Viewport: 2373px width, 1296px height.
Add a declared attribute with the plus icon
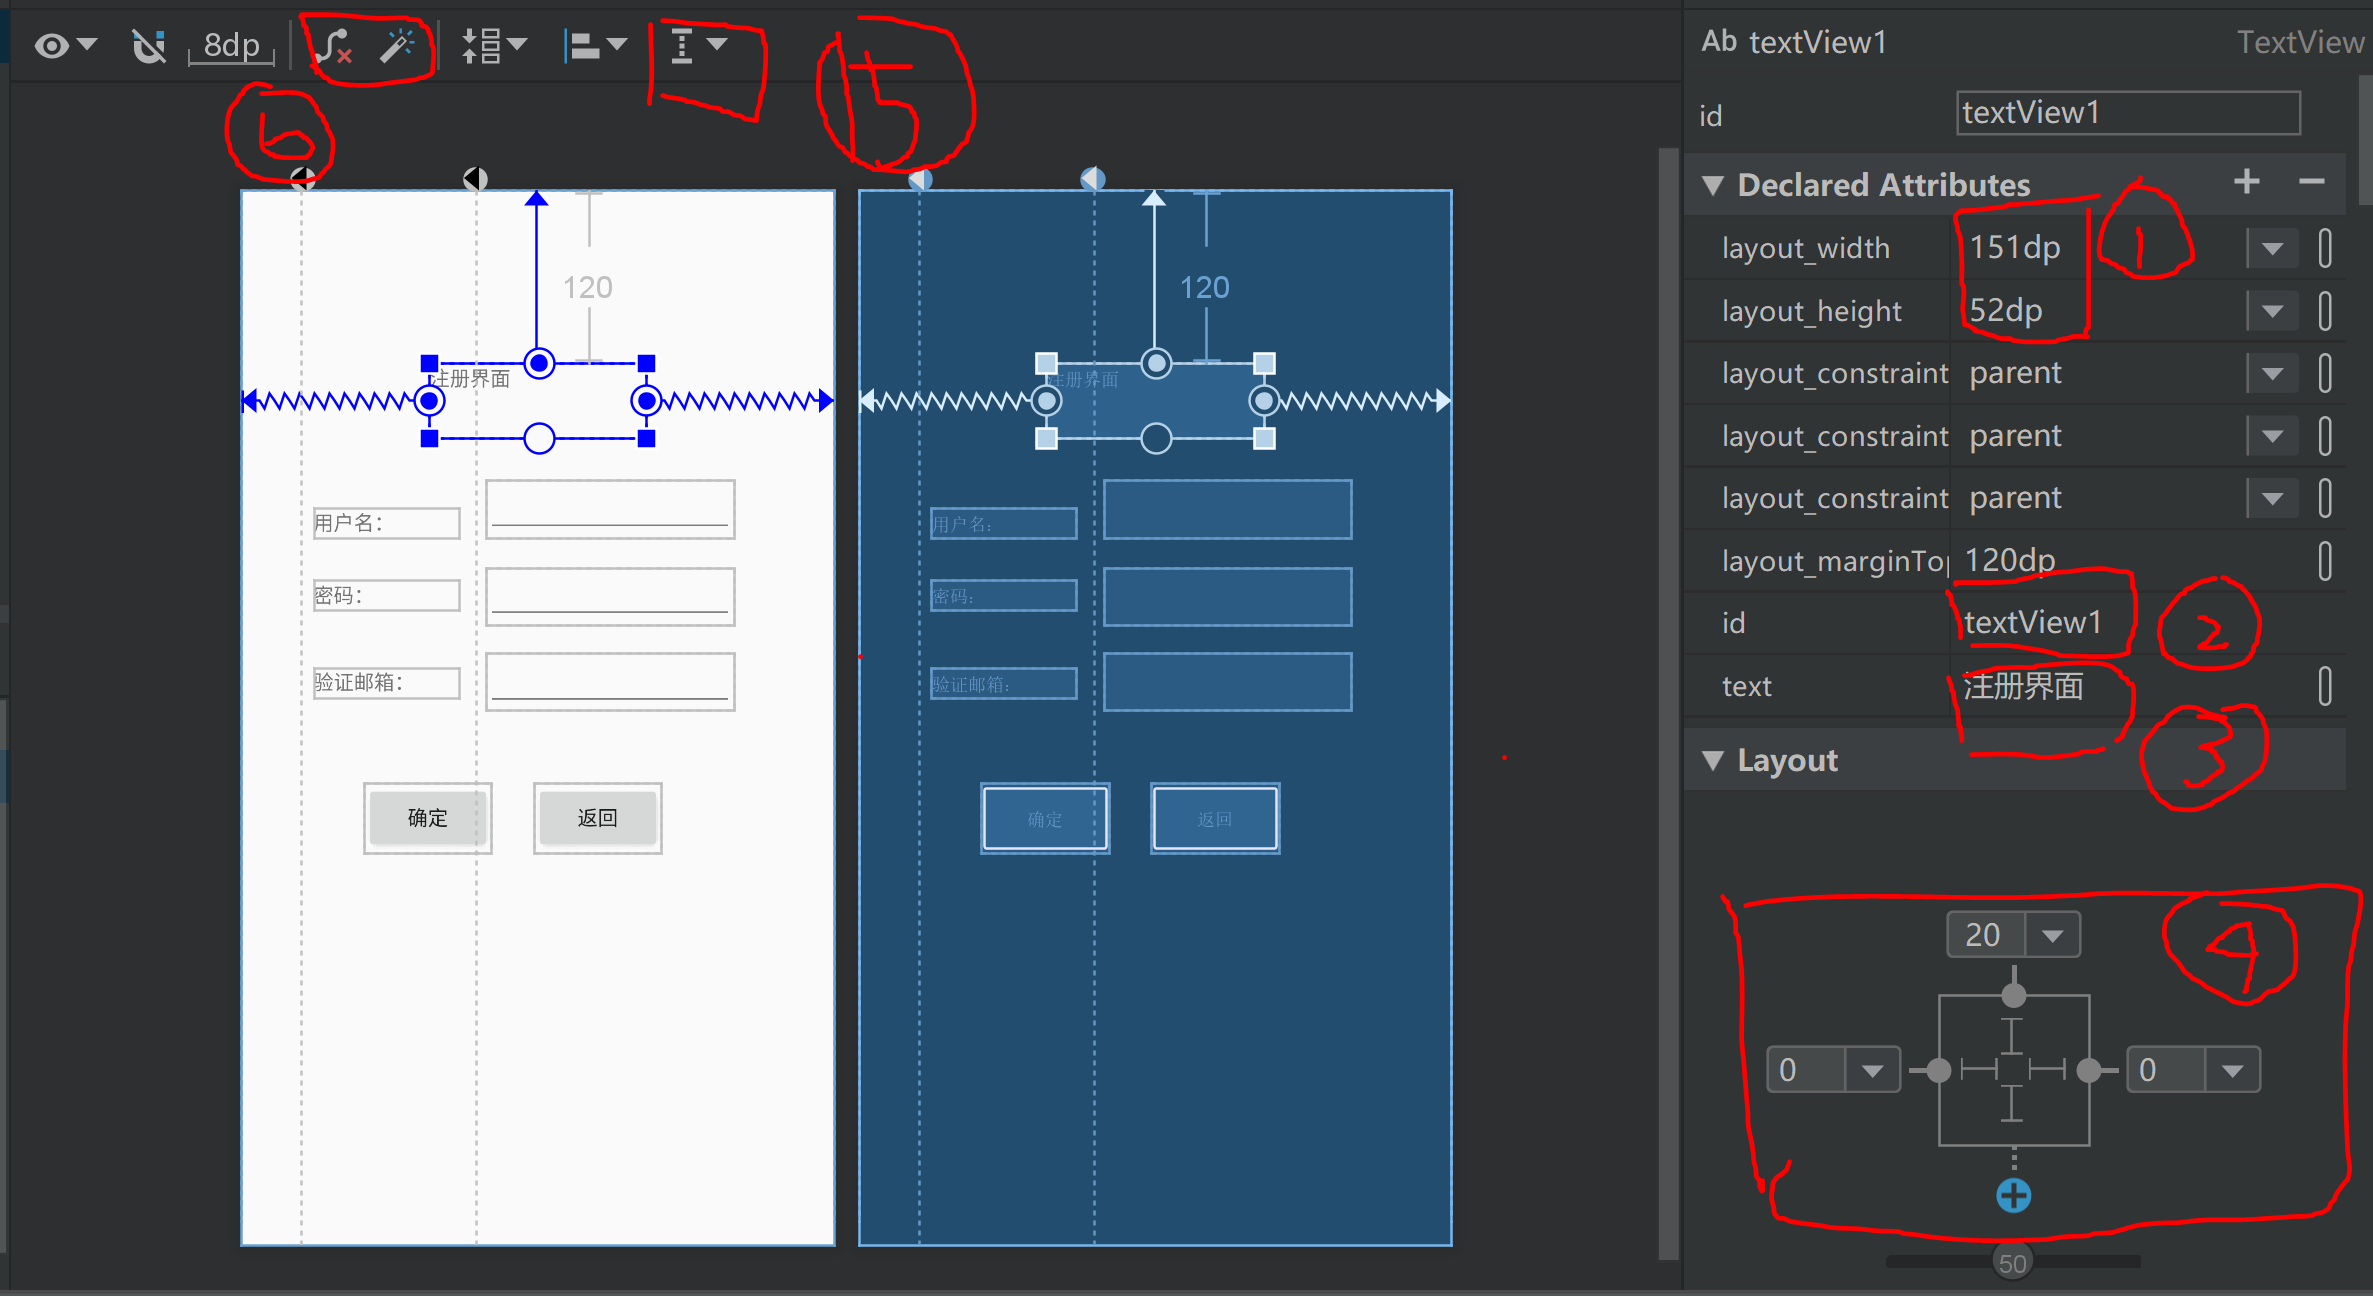[2246, 182]
